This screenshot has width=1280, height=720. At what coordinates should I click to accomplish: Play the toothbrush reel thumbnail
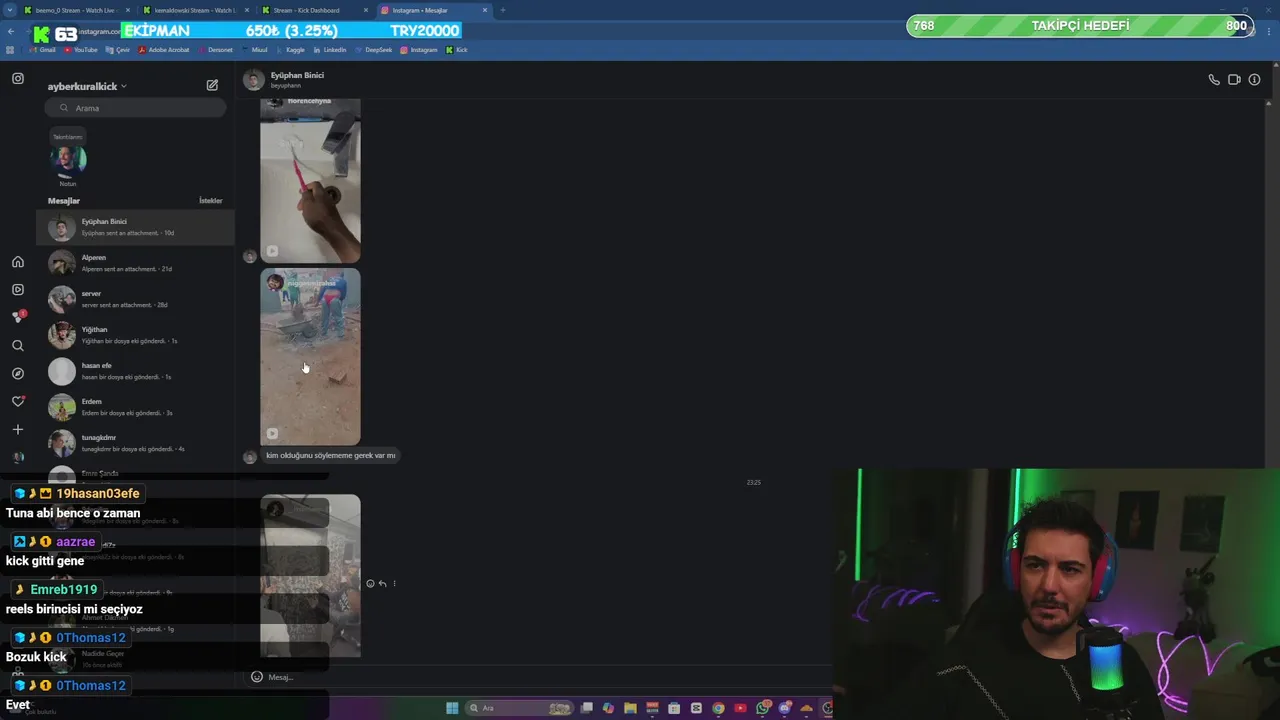pyautogui.click(x=310, y=180)
